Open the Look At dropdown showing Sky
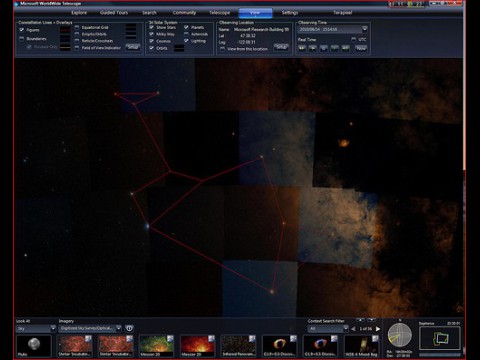The height and width of the screenshot is (360, 480). (36, 329)
